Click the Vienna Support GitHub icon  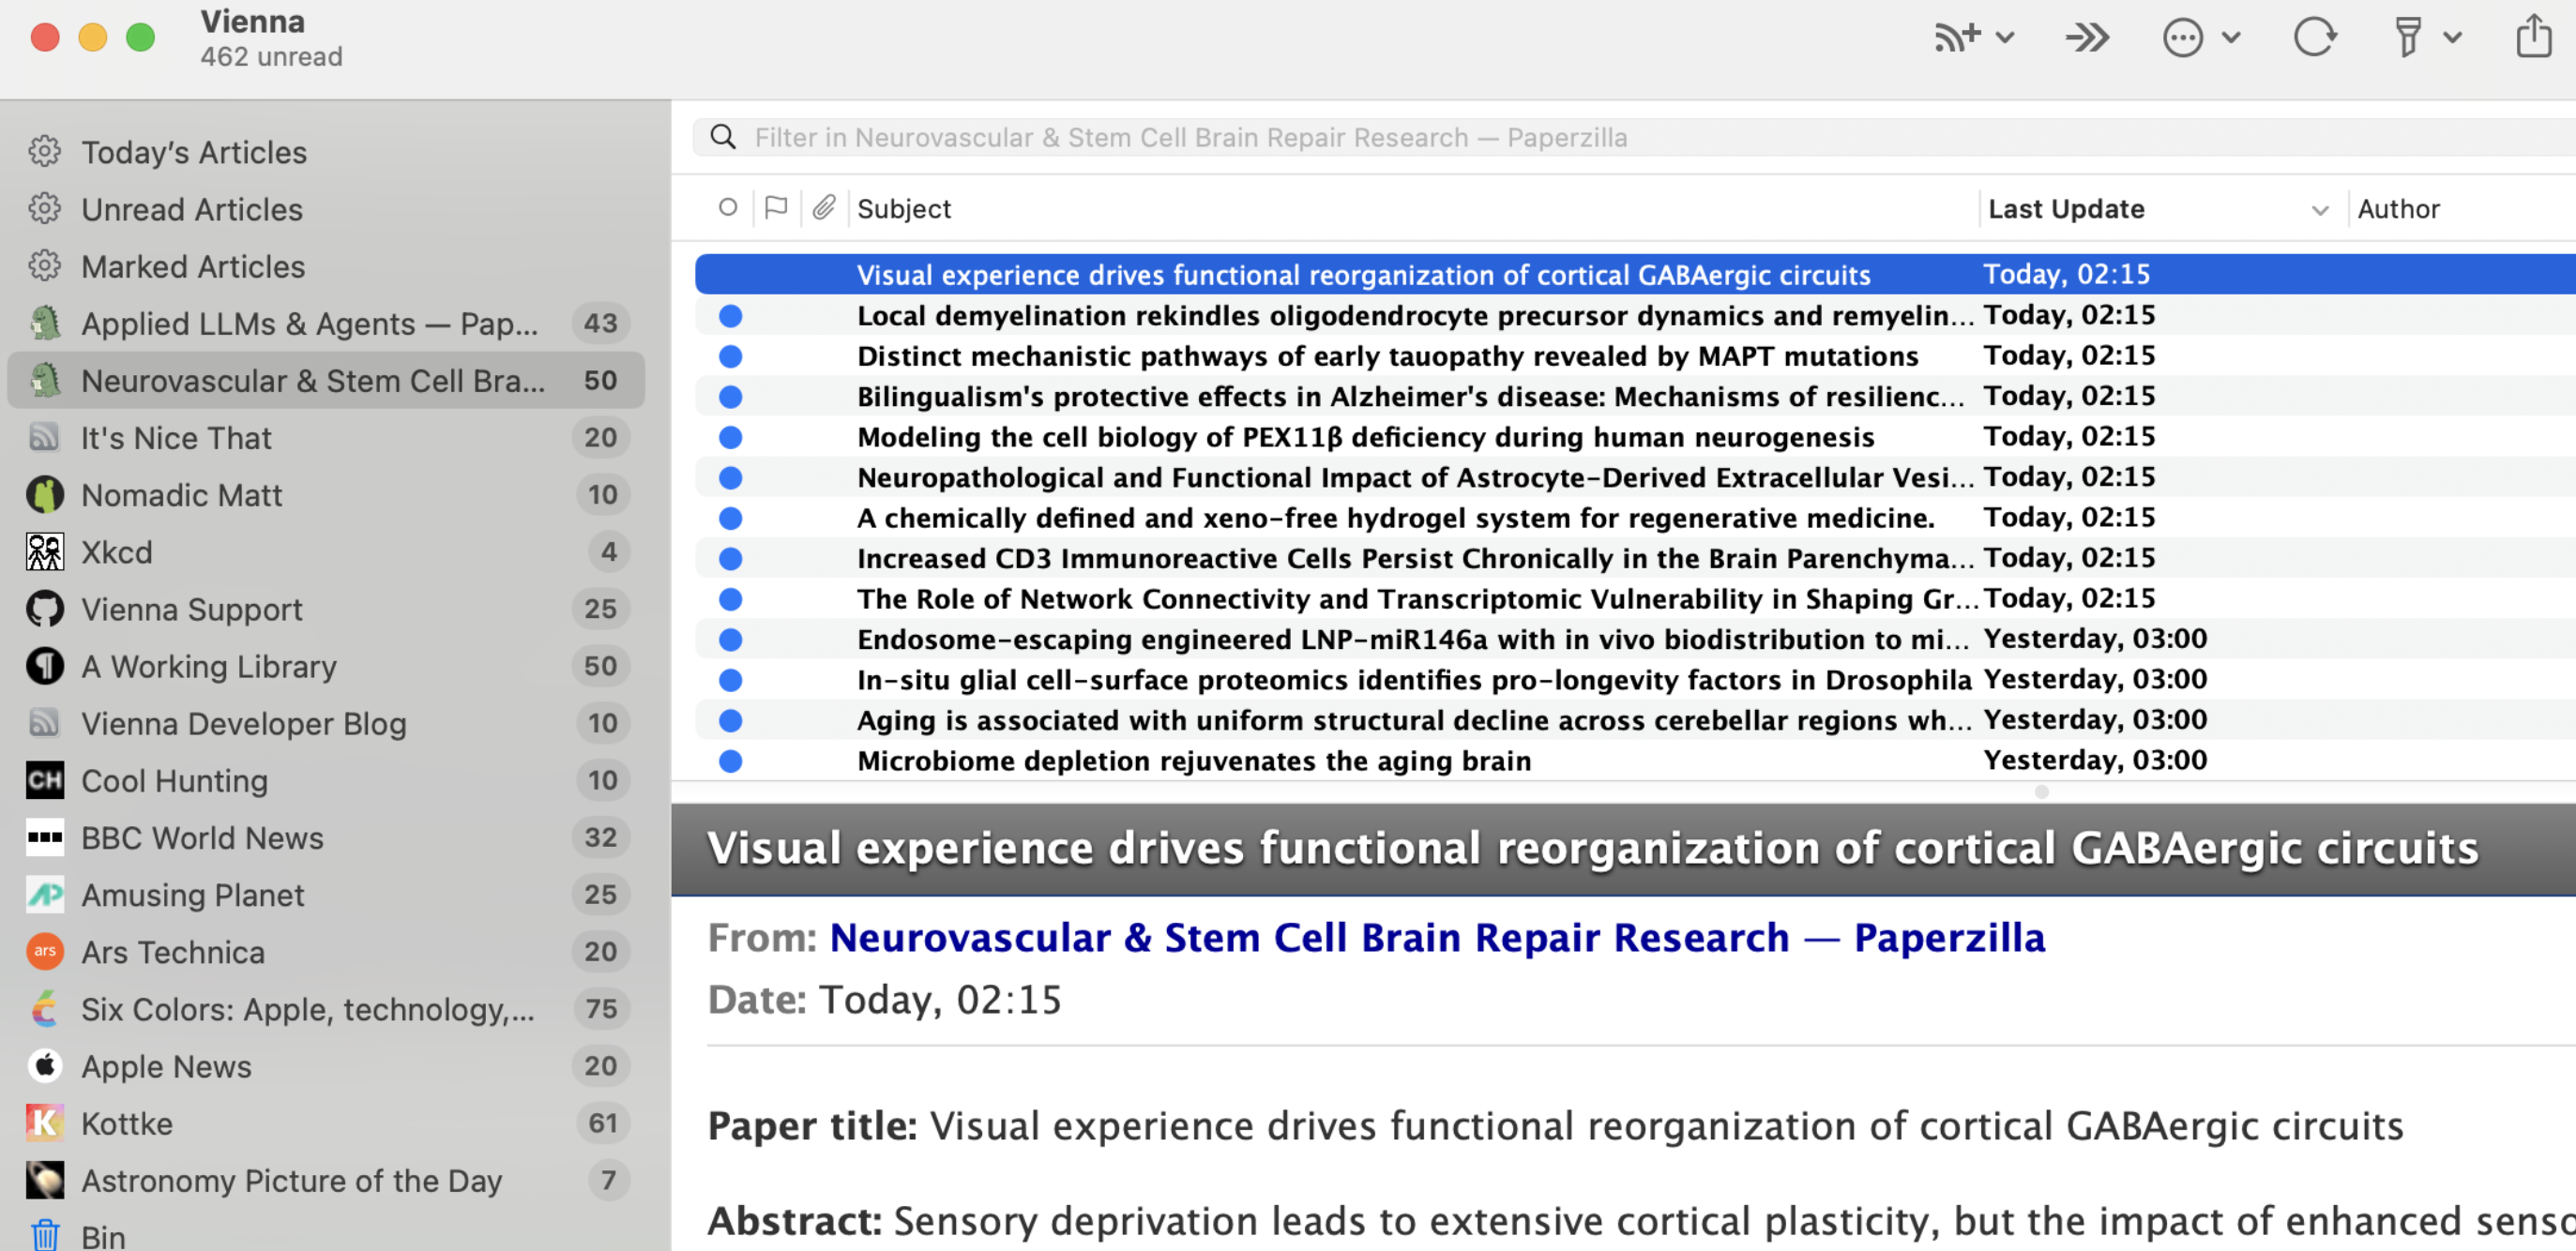(x=45, y=609)
